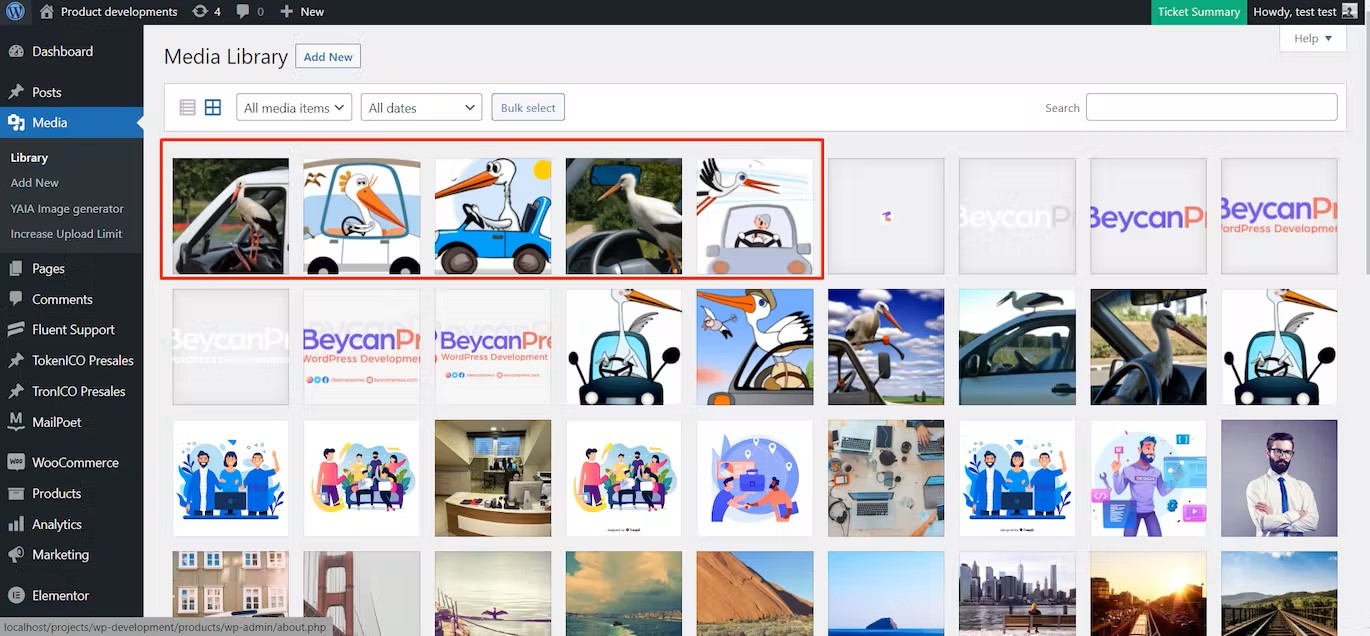Click the Elementor icon in the sidebar

16,596
